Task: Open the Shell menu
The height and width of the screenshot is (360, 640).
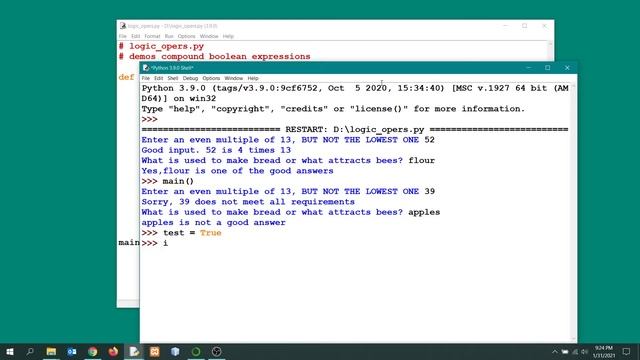Action: 173,78
